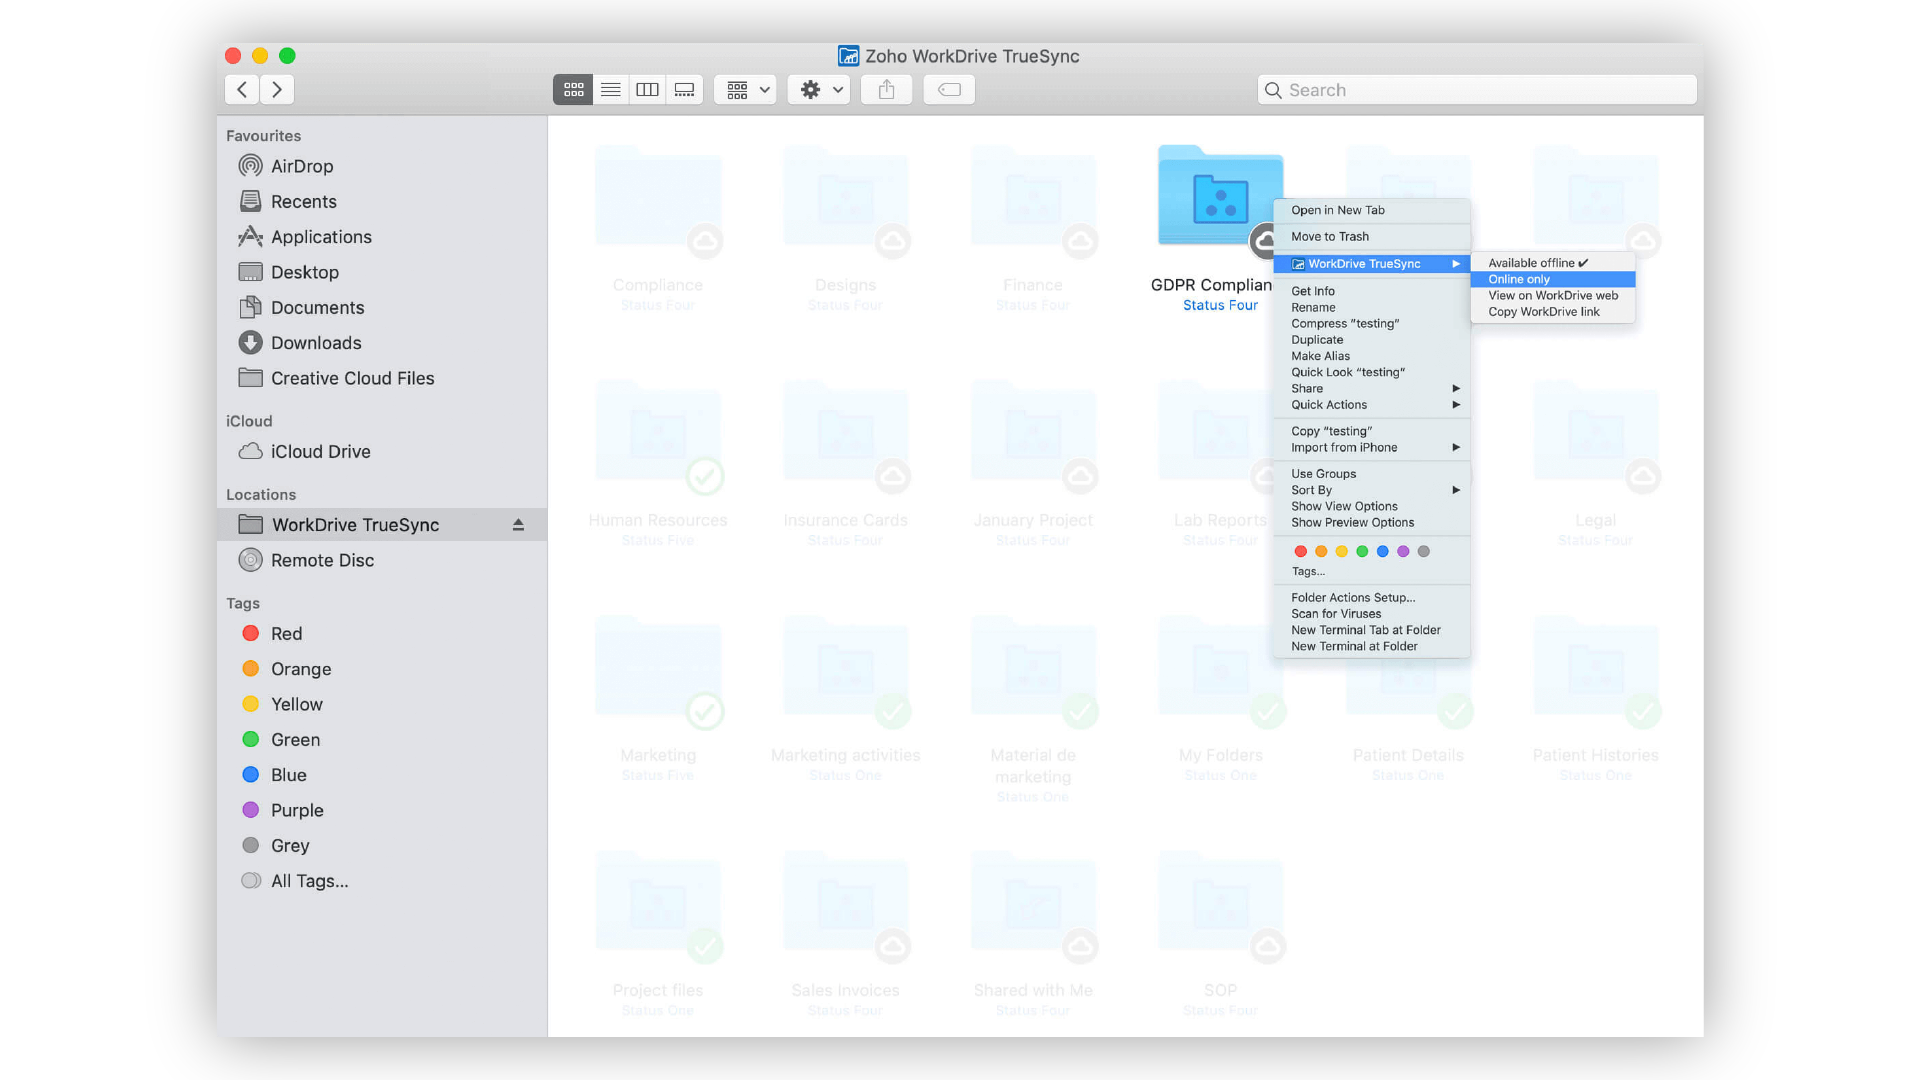
Task: Select AirDrop in the sidebar
Action: click(301, 166)
